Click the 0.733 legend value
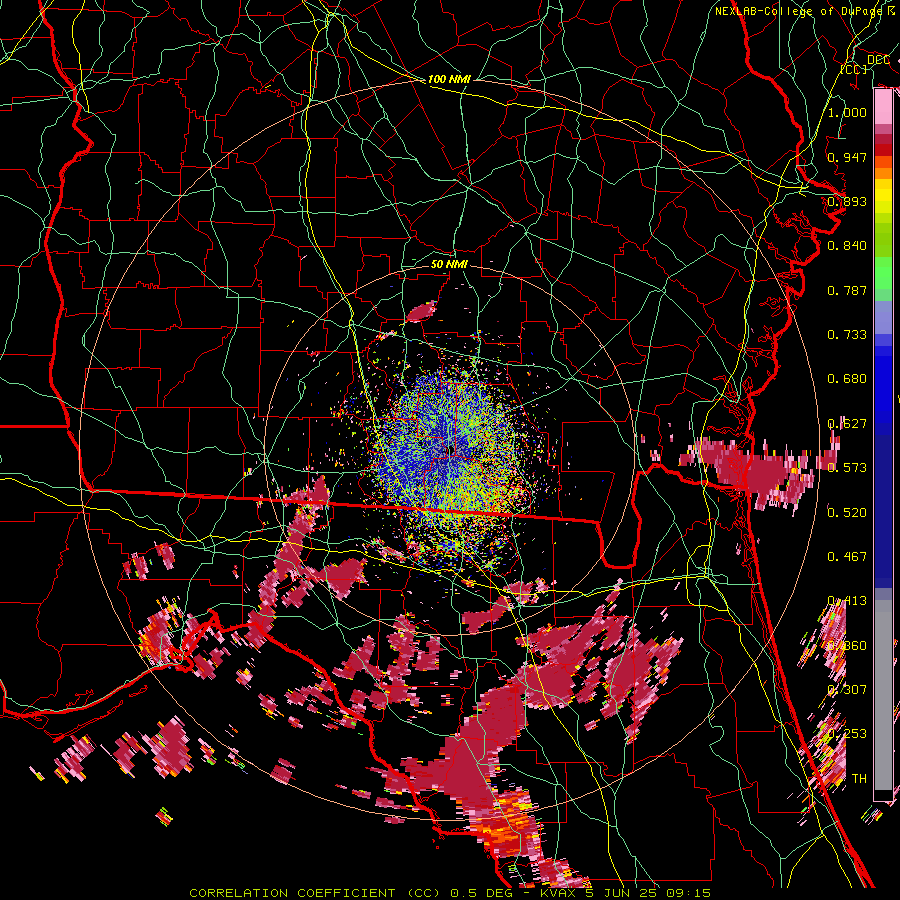 point(847,335)
